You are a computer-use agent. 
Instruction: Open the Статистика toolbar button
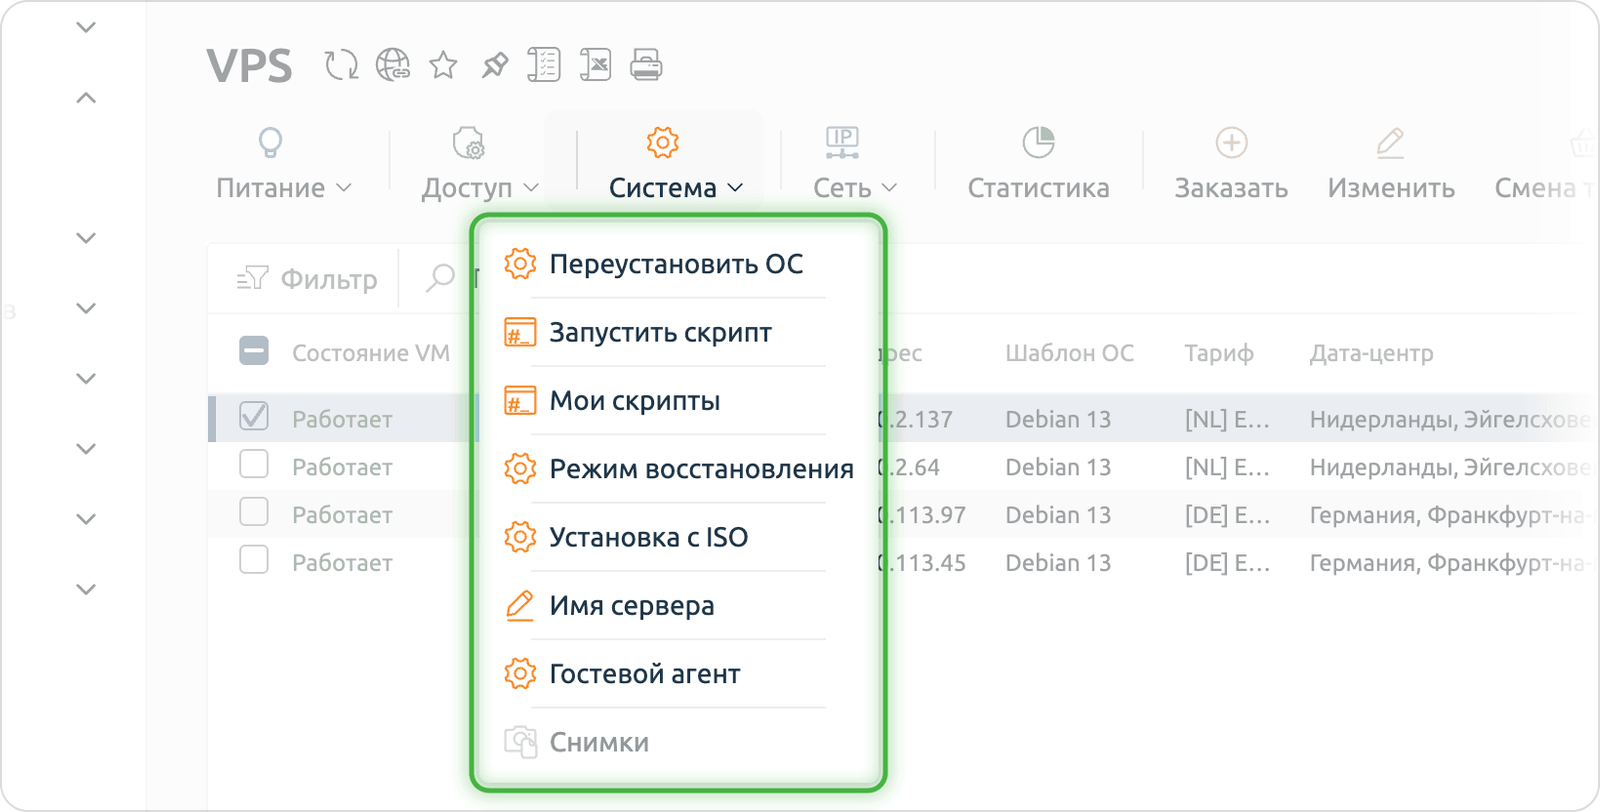tap(1038, 162)
